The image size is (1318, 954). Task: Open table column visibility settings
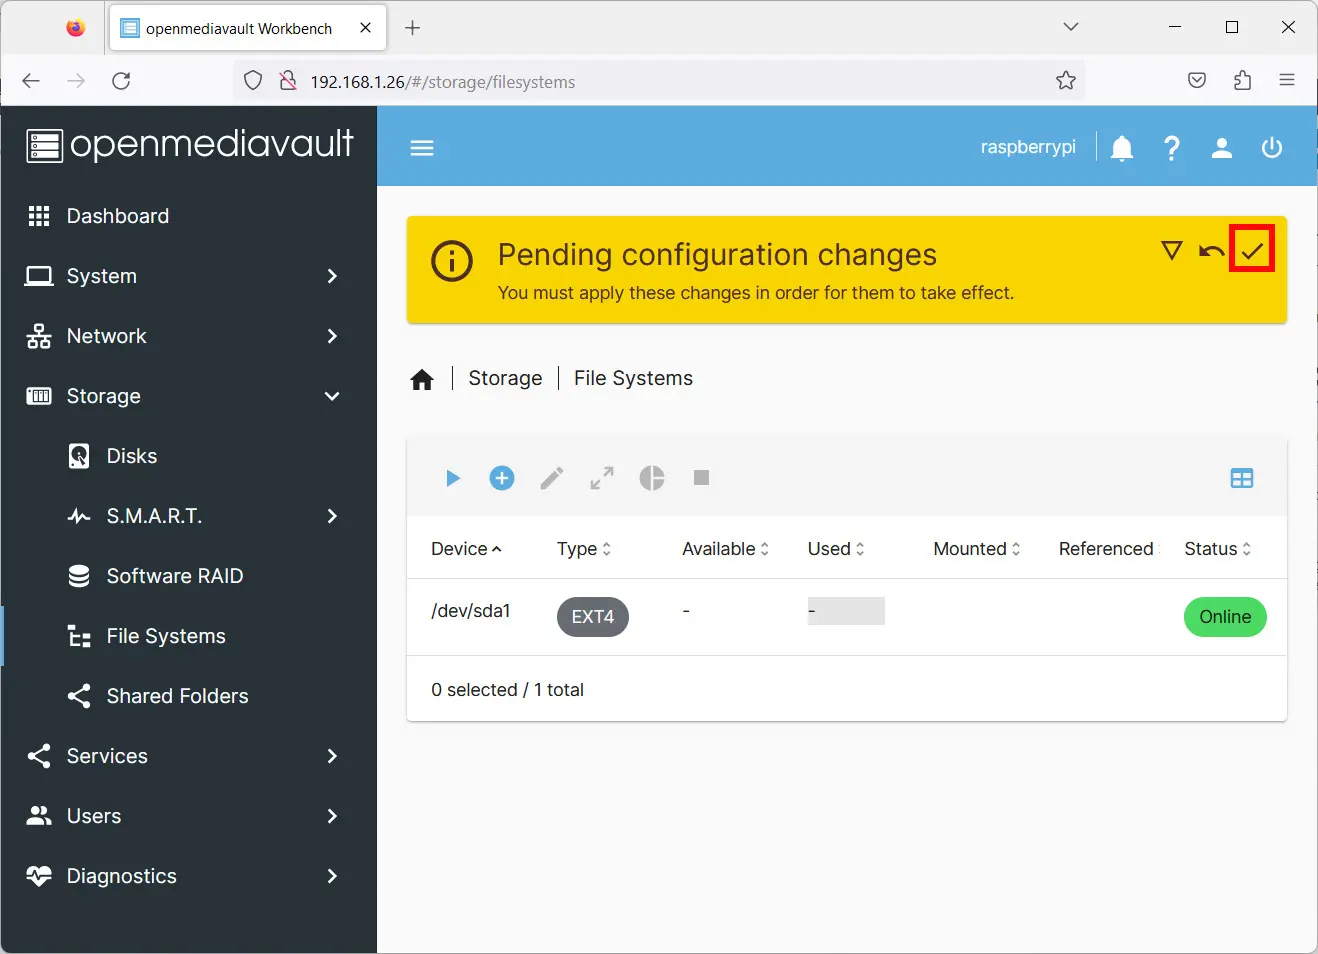click(1241, 478)
